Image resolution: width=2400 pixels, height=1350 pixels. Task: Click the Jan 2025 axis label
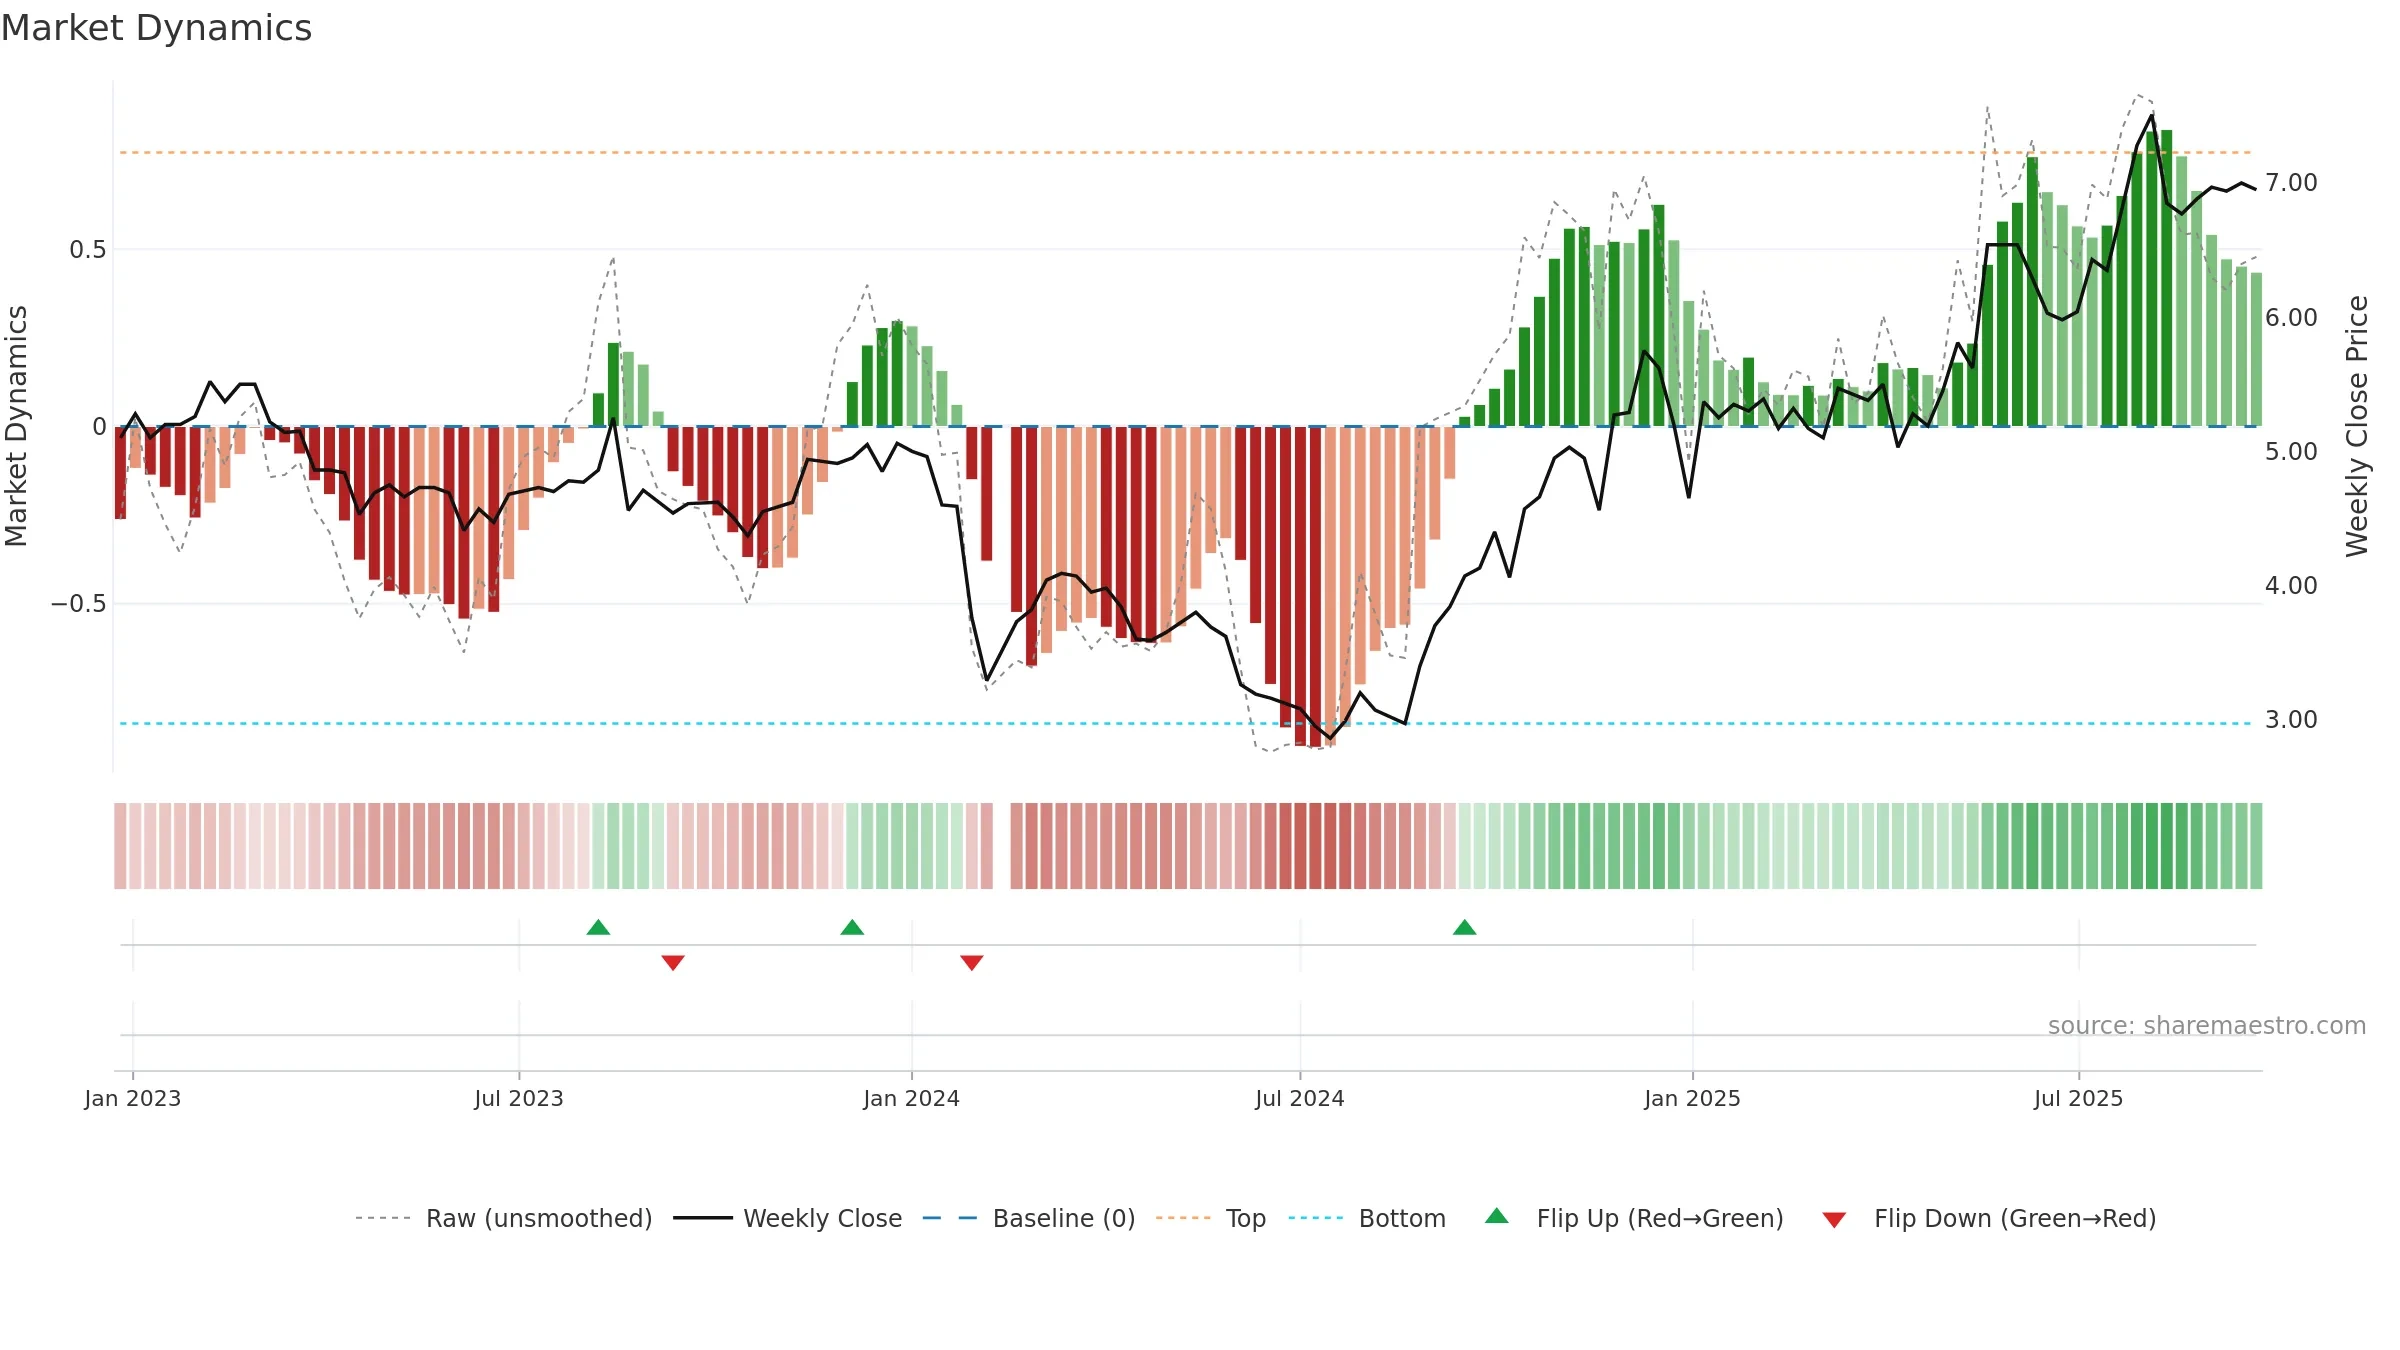tap(1692, 1098)
